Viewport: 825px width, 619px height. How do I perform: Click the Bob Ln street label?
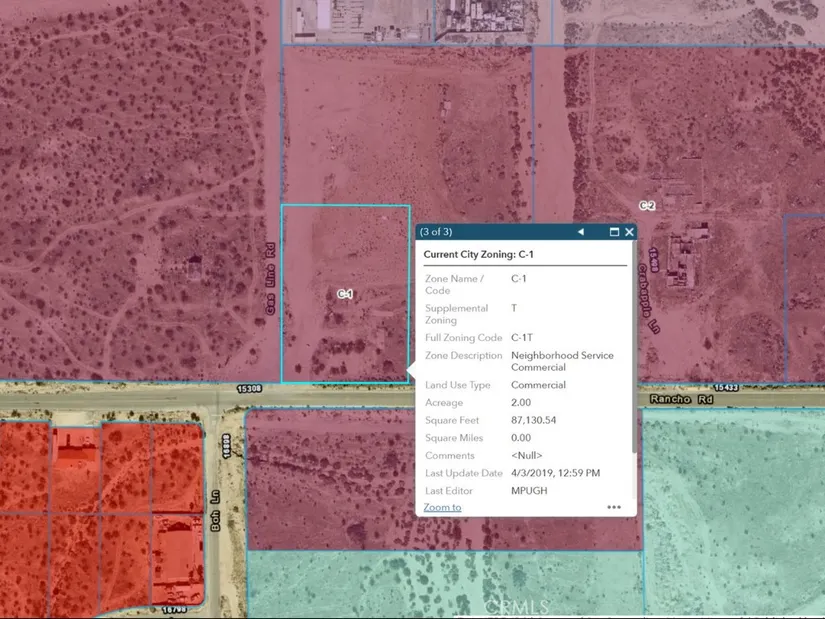click(216, 522)
